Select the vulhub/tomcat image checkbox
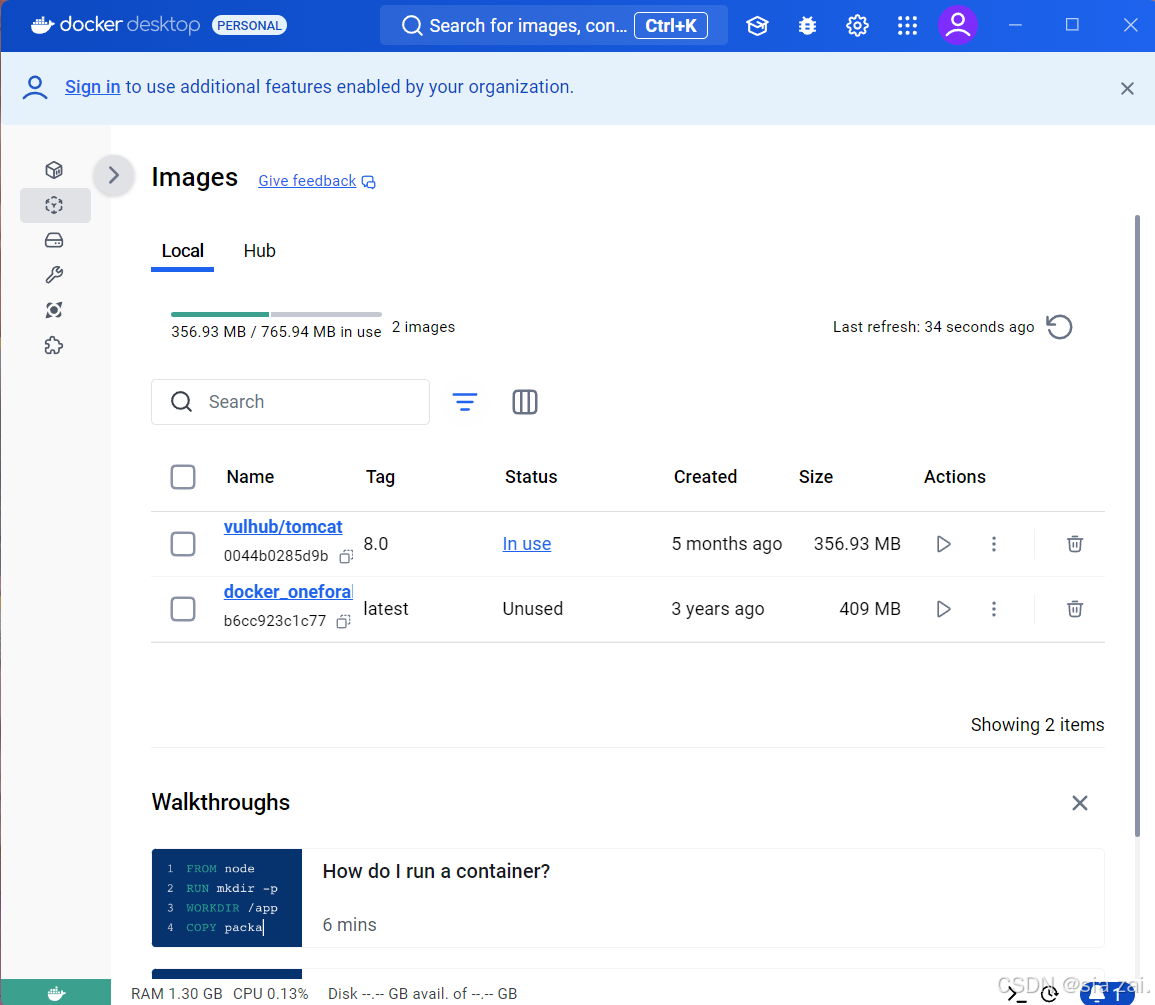The width and height of the screenshot is (1155, 1005). [x=183, y=544]
